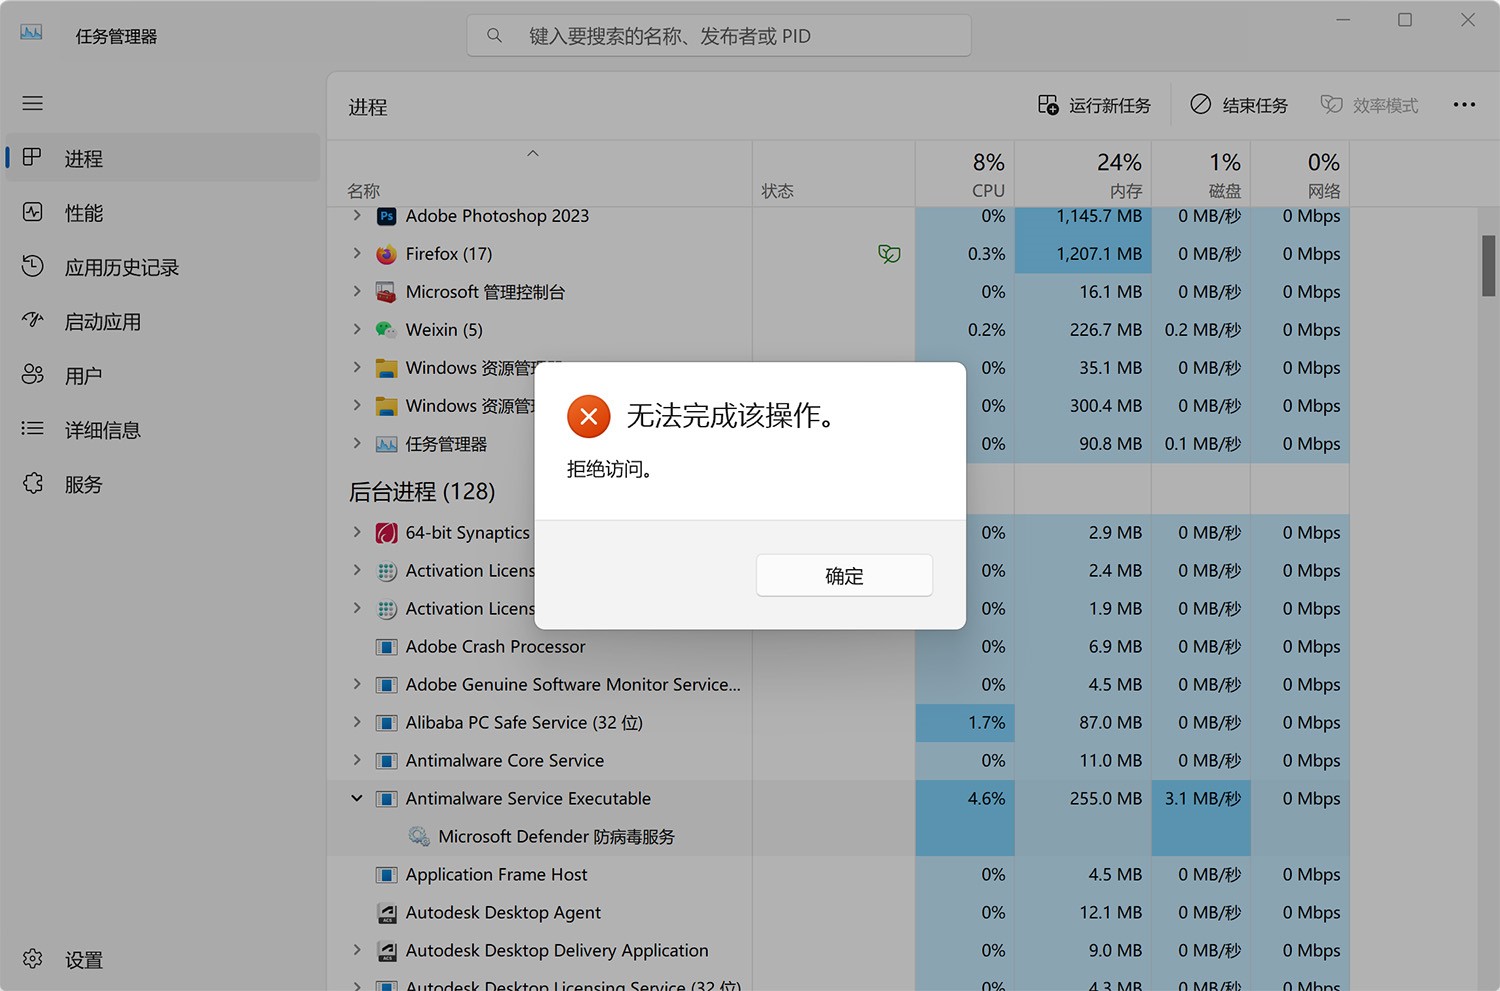Click the Weixin process icon

click(x=386, y=330)
